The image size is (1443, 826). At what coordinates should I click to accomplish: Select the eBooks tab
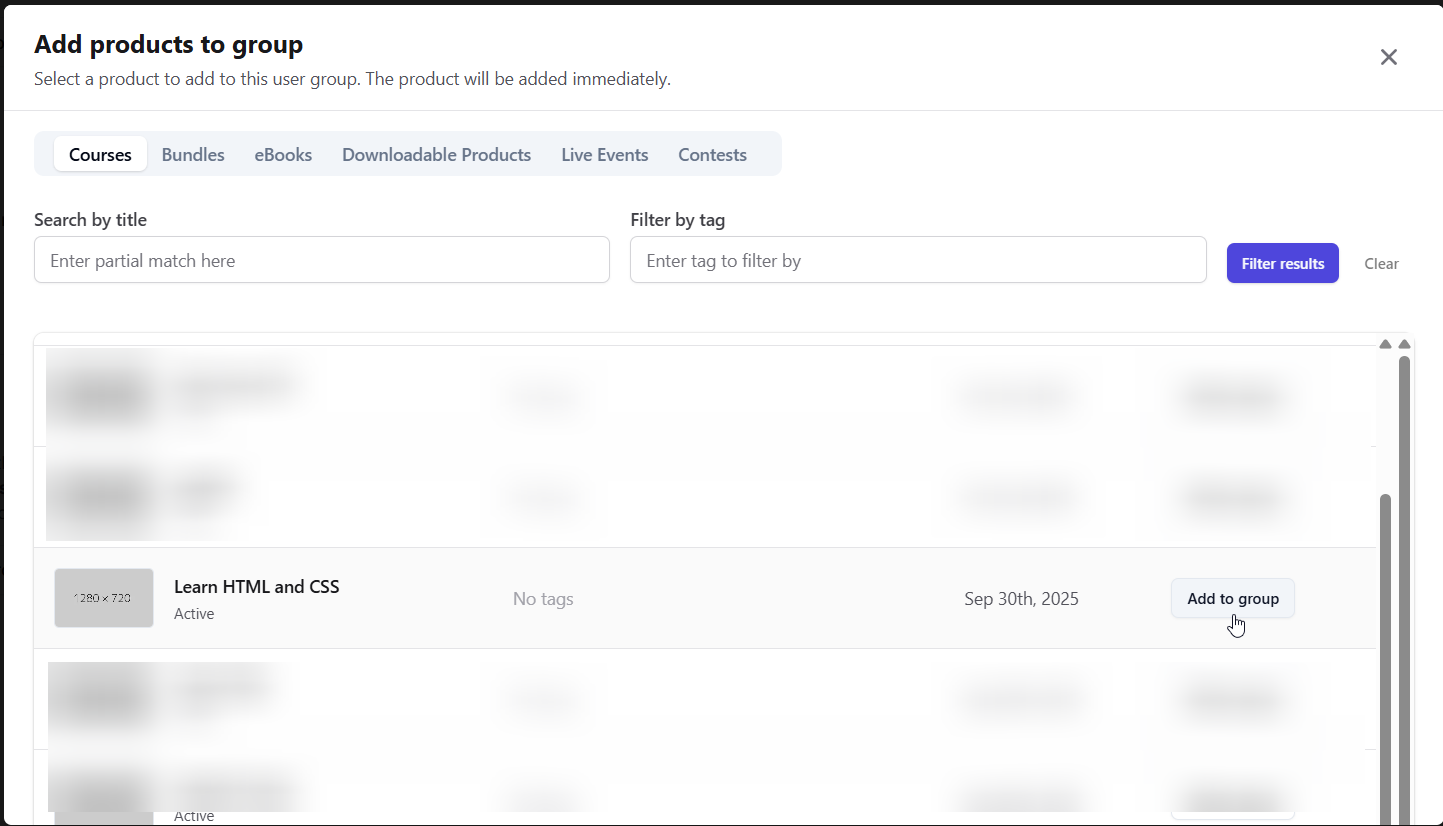[x=283, y=155]
